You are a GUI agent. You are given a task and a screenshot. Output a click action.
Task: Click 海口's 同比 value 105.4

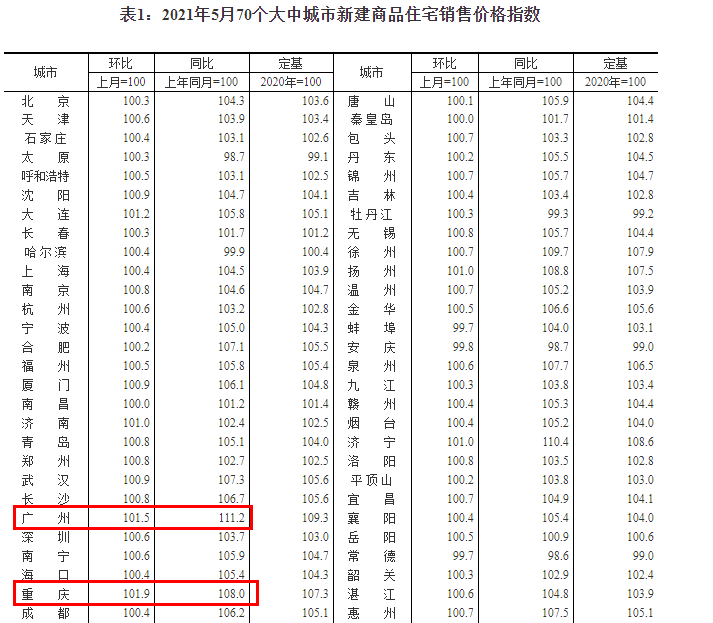click(x=231, y=575)
